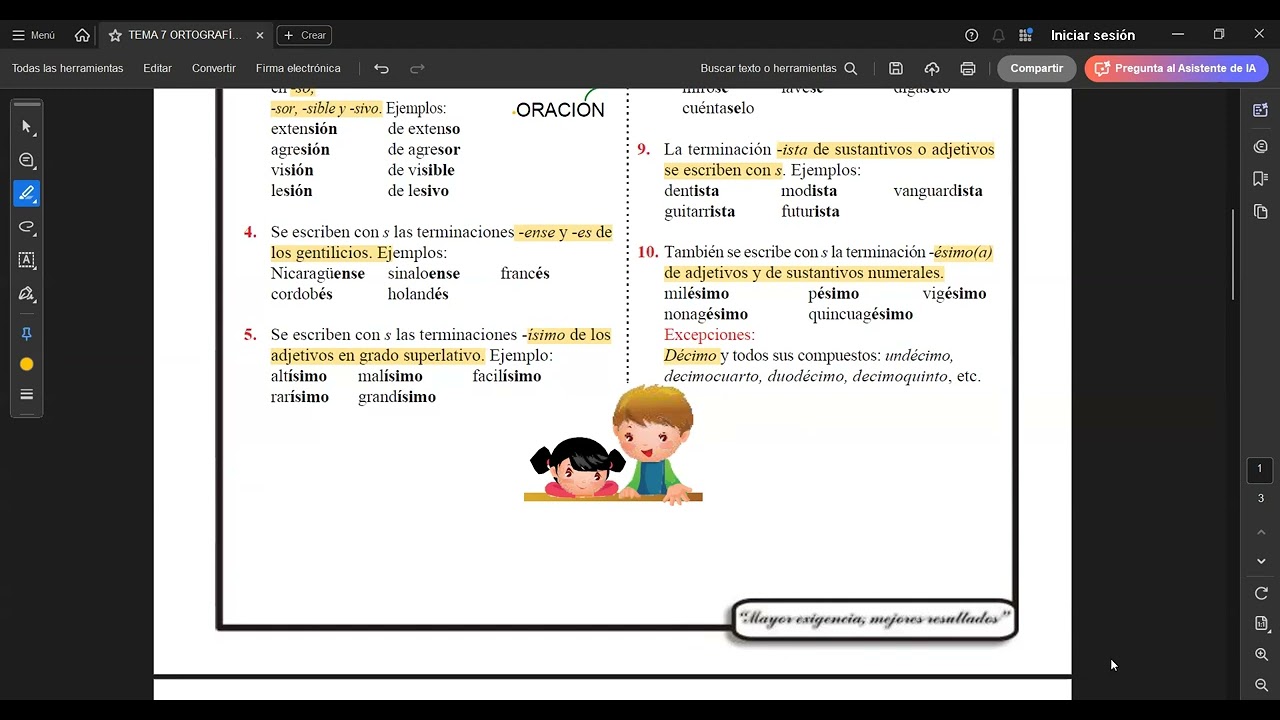The width and height of the screenshot is (1280, 720).
Task: Open the AI assistant panel icon
Action: 1260,110
